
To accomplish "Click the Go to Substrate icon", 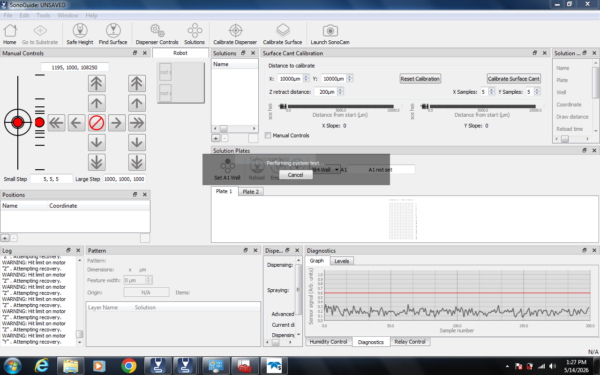I will pyautogui.click(x=40, y=34).
